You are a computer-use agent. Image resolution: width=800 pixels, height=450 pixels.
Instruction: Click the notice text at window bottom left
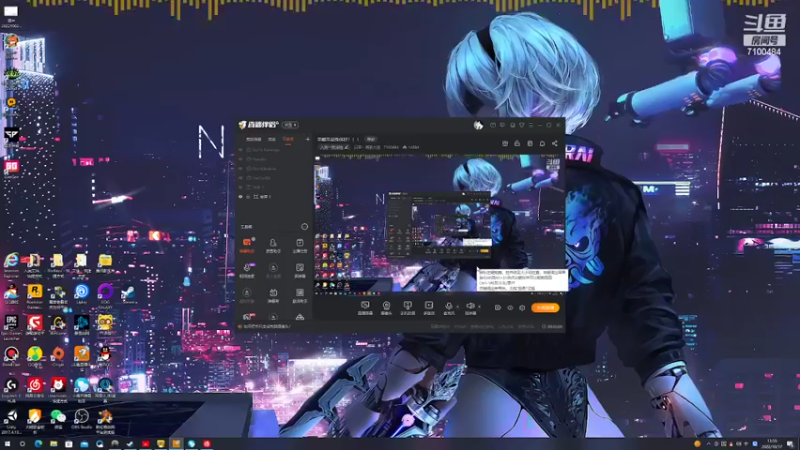click(266, 326)
